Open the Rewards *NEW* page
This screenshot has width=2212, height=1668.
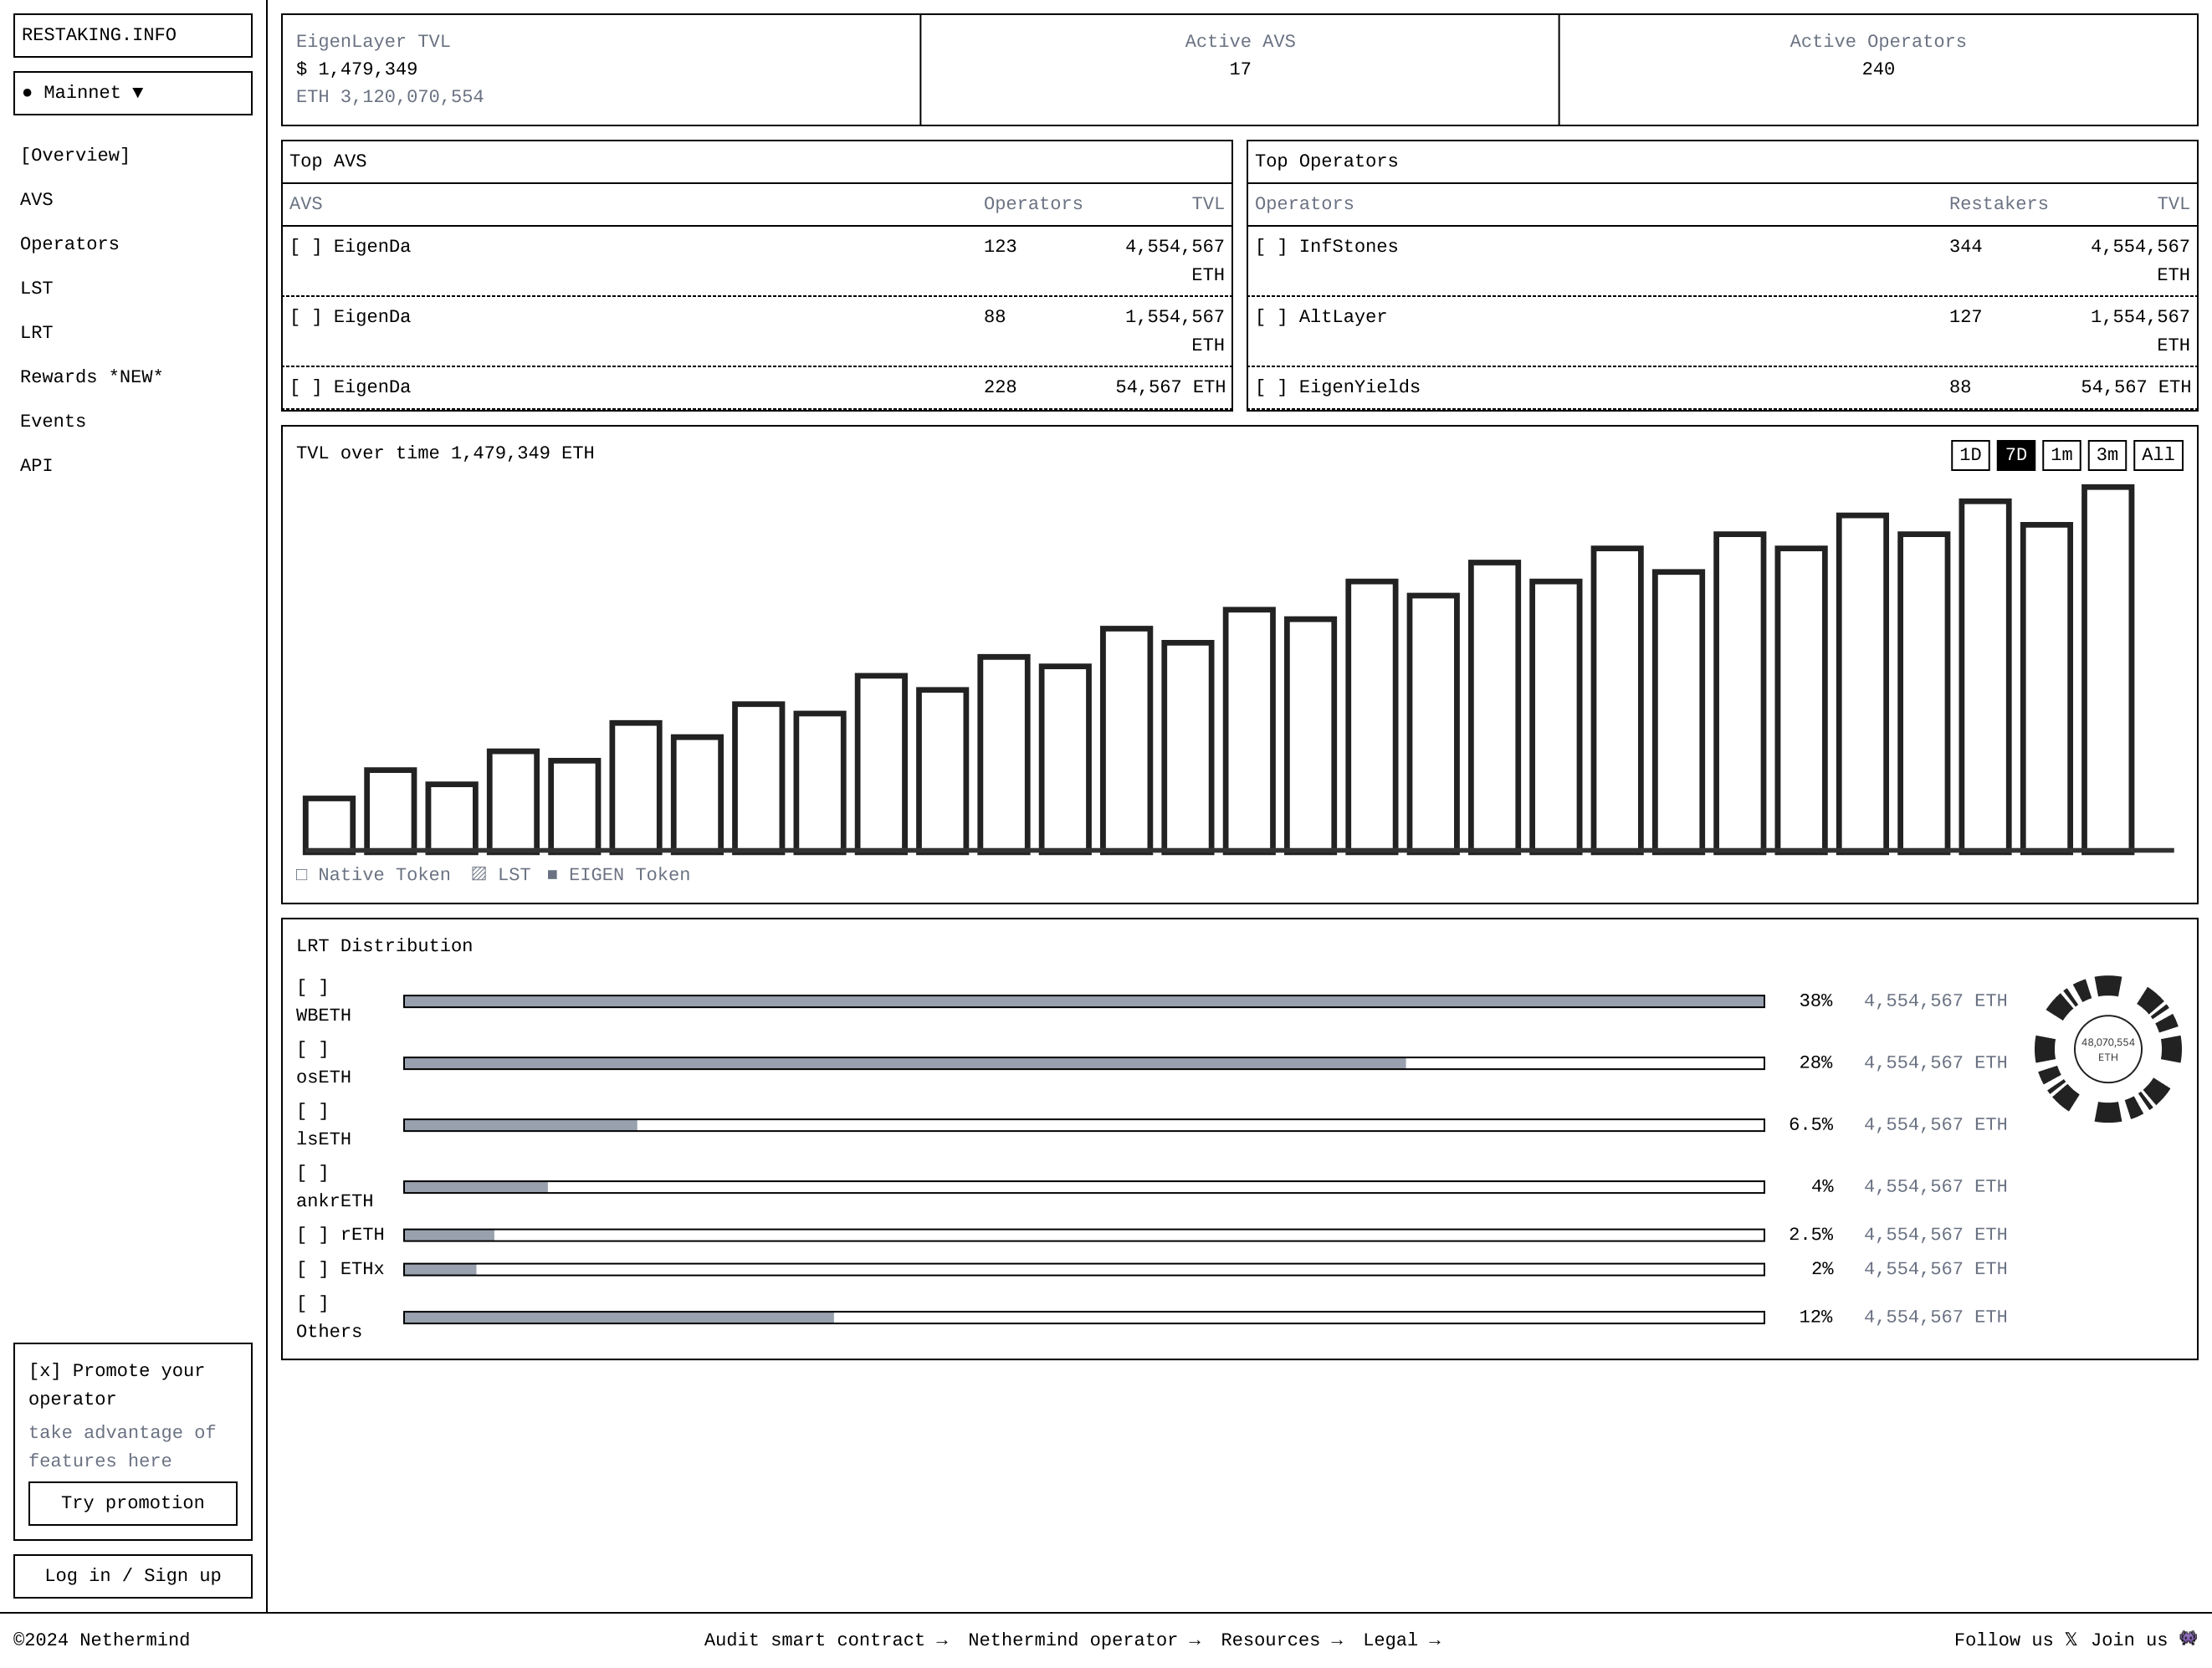92,377
